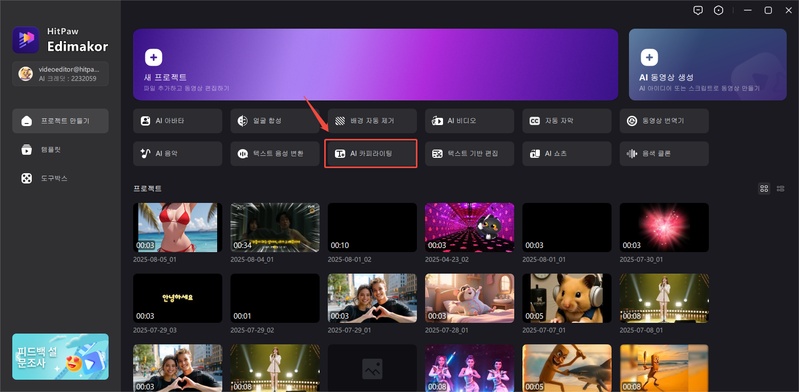Image resolution: width=799 pixels, height=392 pixels.
Task: Open the AI 아바타 tool
Action: pos(177,121)
